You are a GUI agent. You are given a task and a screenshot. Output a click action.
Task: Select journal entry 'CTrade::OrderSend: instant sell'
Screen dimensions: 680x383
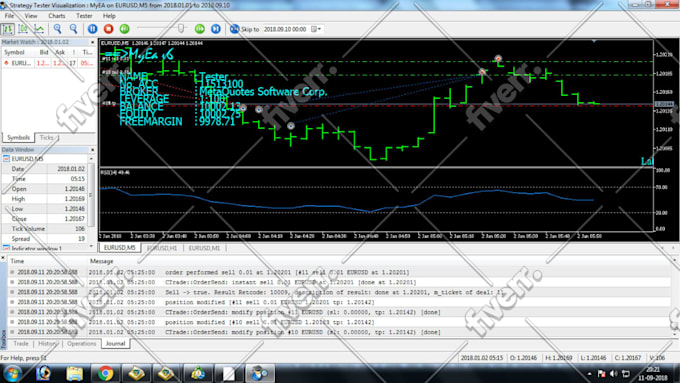click(x=340, y=282)
